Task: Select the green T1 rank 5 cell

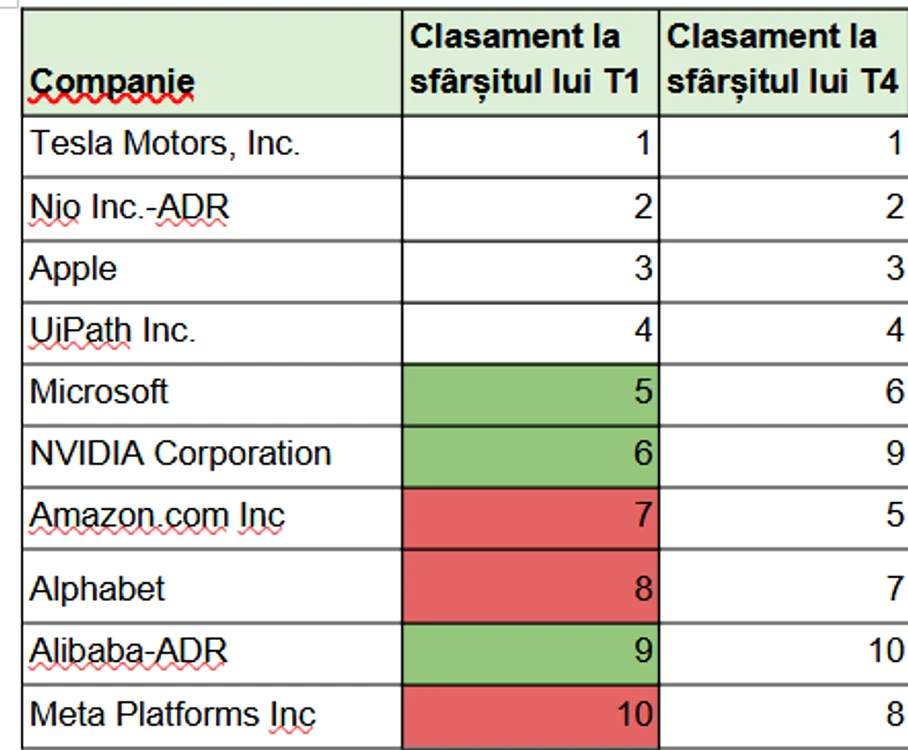Action: [x=530, y=395]
